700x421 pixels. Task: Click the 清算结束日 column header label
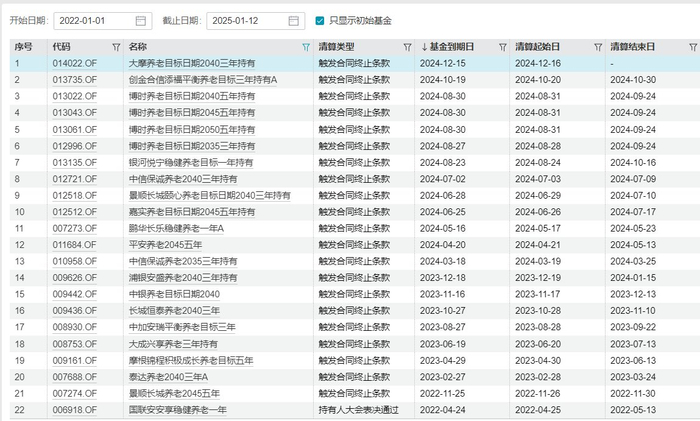pos(633,47)
